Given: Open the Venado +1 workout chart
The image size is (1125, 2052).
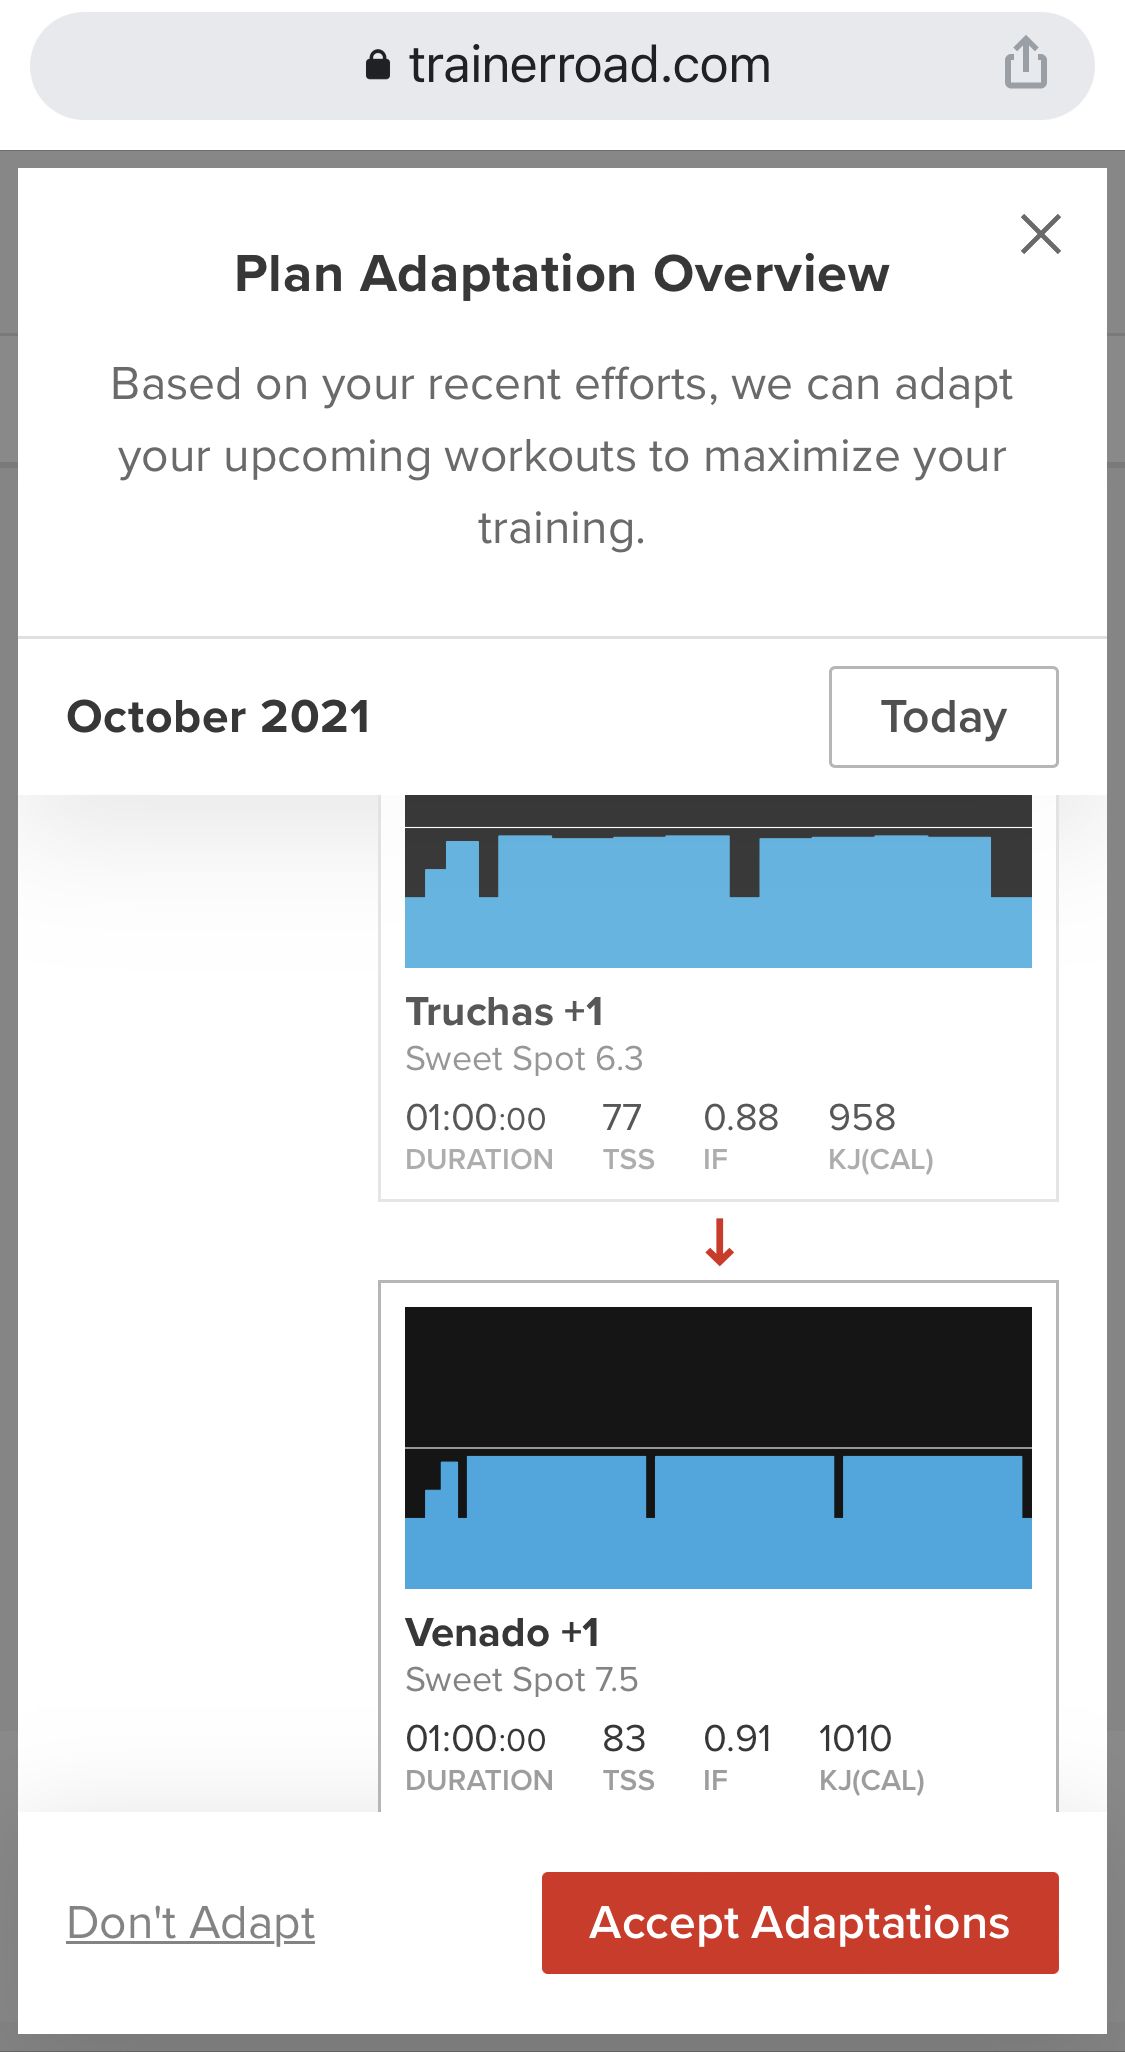Looking at the screenshot, I should coord(718,1448).
